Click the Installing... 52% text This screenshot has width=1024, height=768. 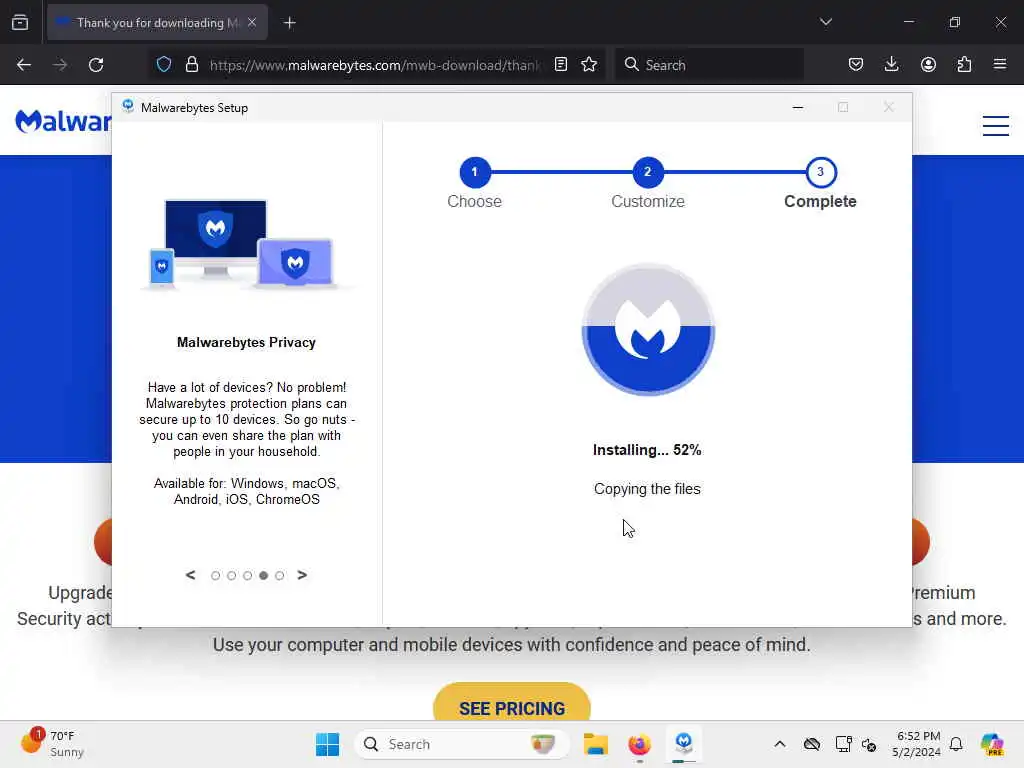point(647,450)
